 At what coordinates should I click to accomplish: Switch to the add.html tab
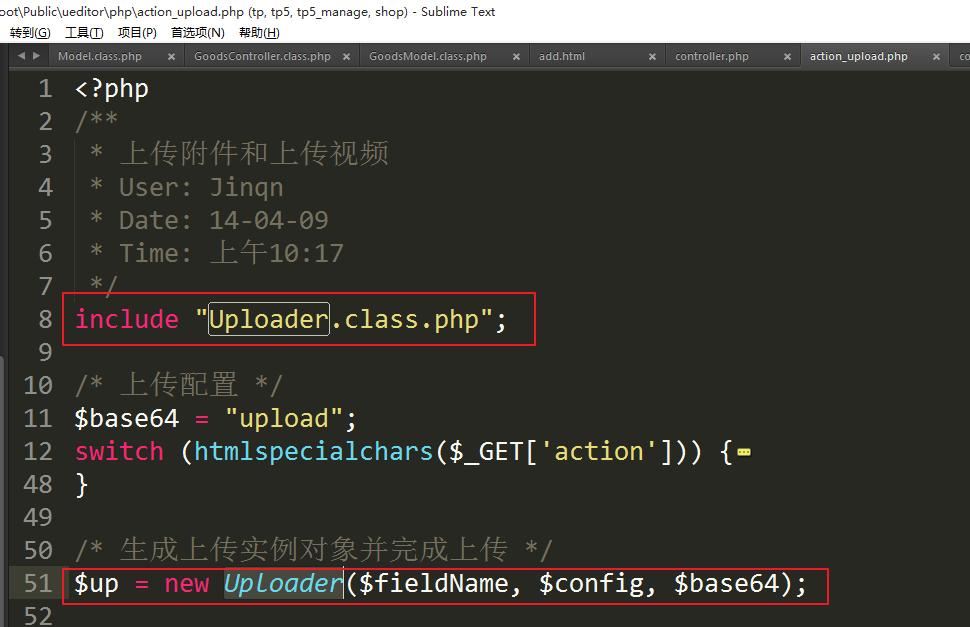tap(562, 57)
